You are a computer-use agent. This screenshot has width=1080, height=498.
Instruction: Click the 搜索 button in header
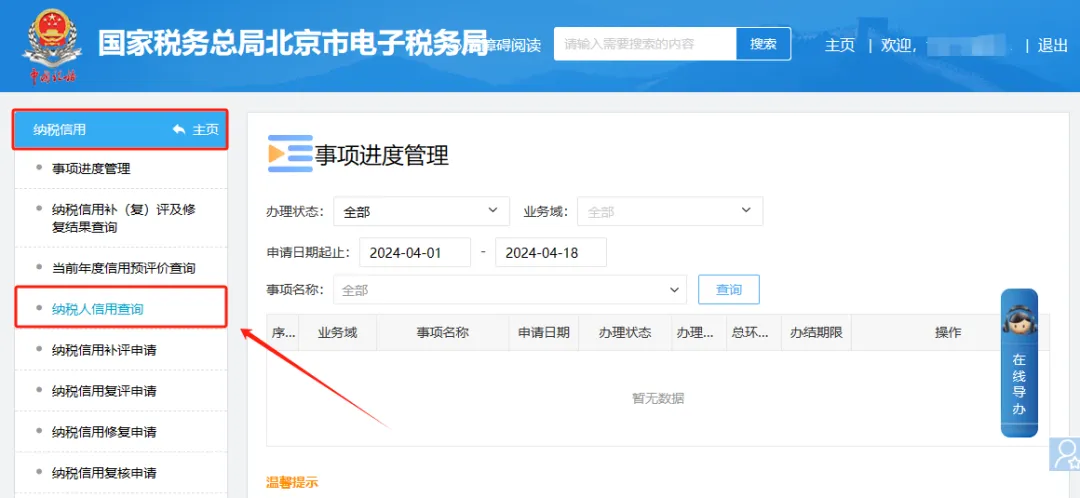[763, 44]
